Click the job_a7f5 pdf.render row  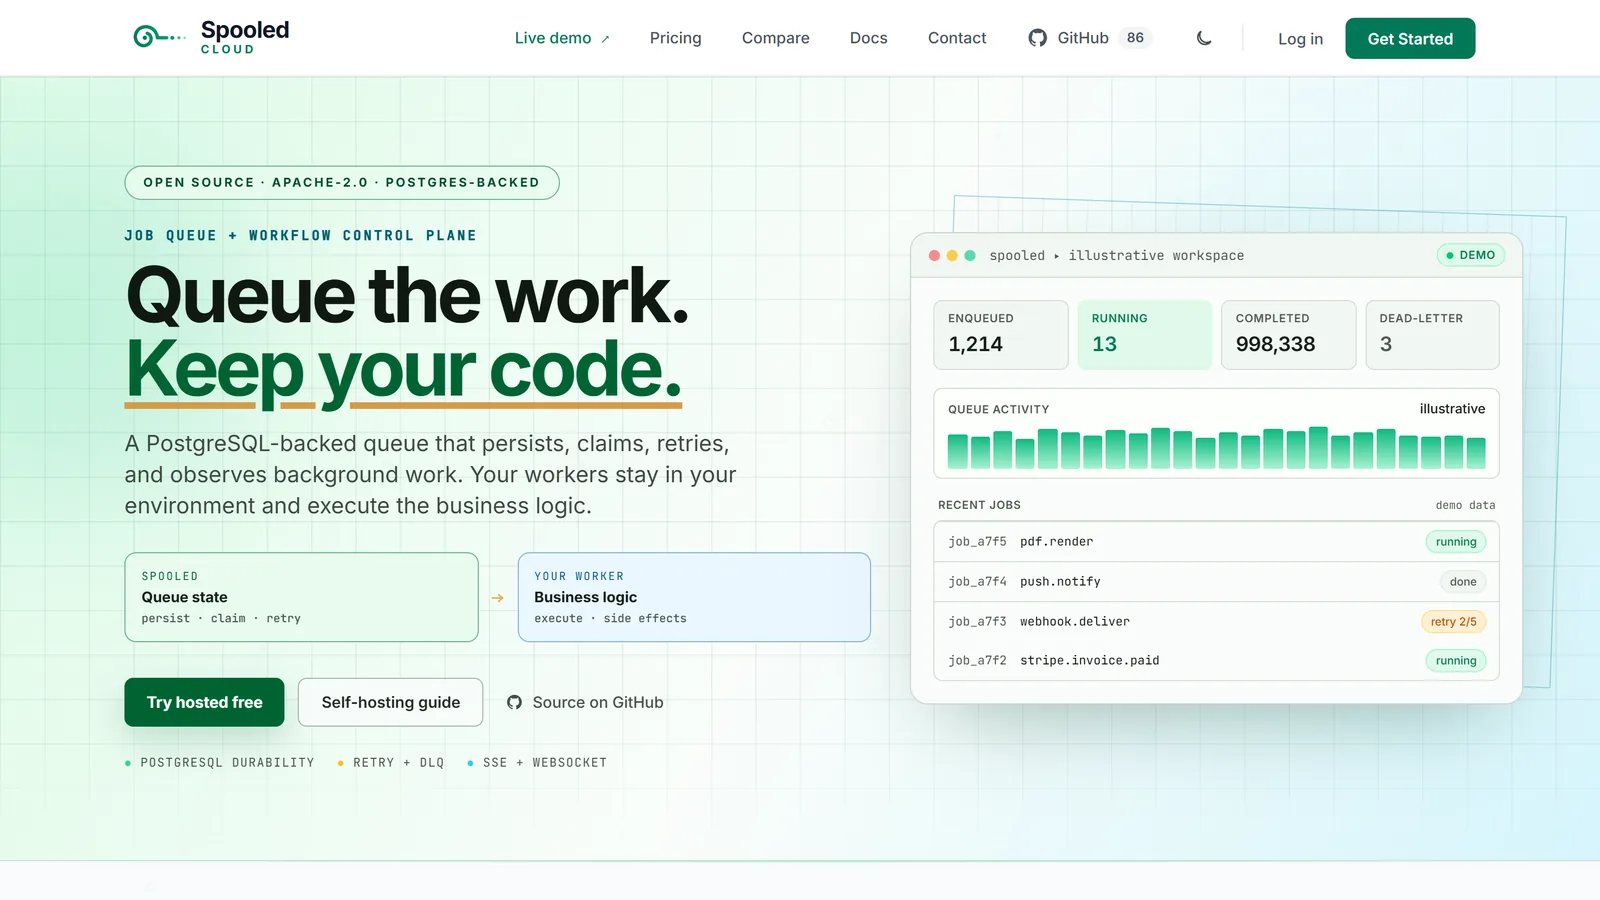pyautogui.click(x=1216, y=541)
